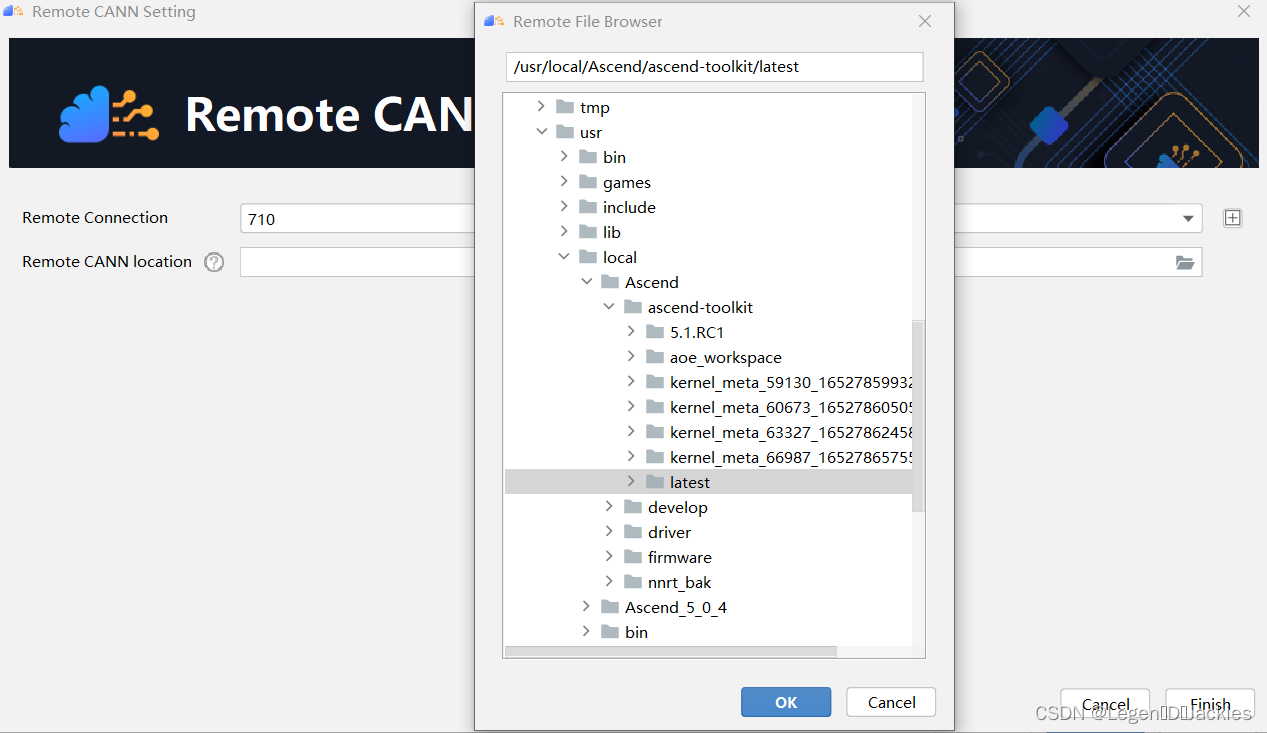Click the folder icon beside games
The image size is (1267, 733).
click(588, 182)
